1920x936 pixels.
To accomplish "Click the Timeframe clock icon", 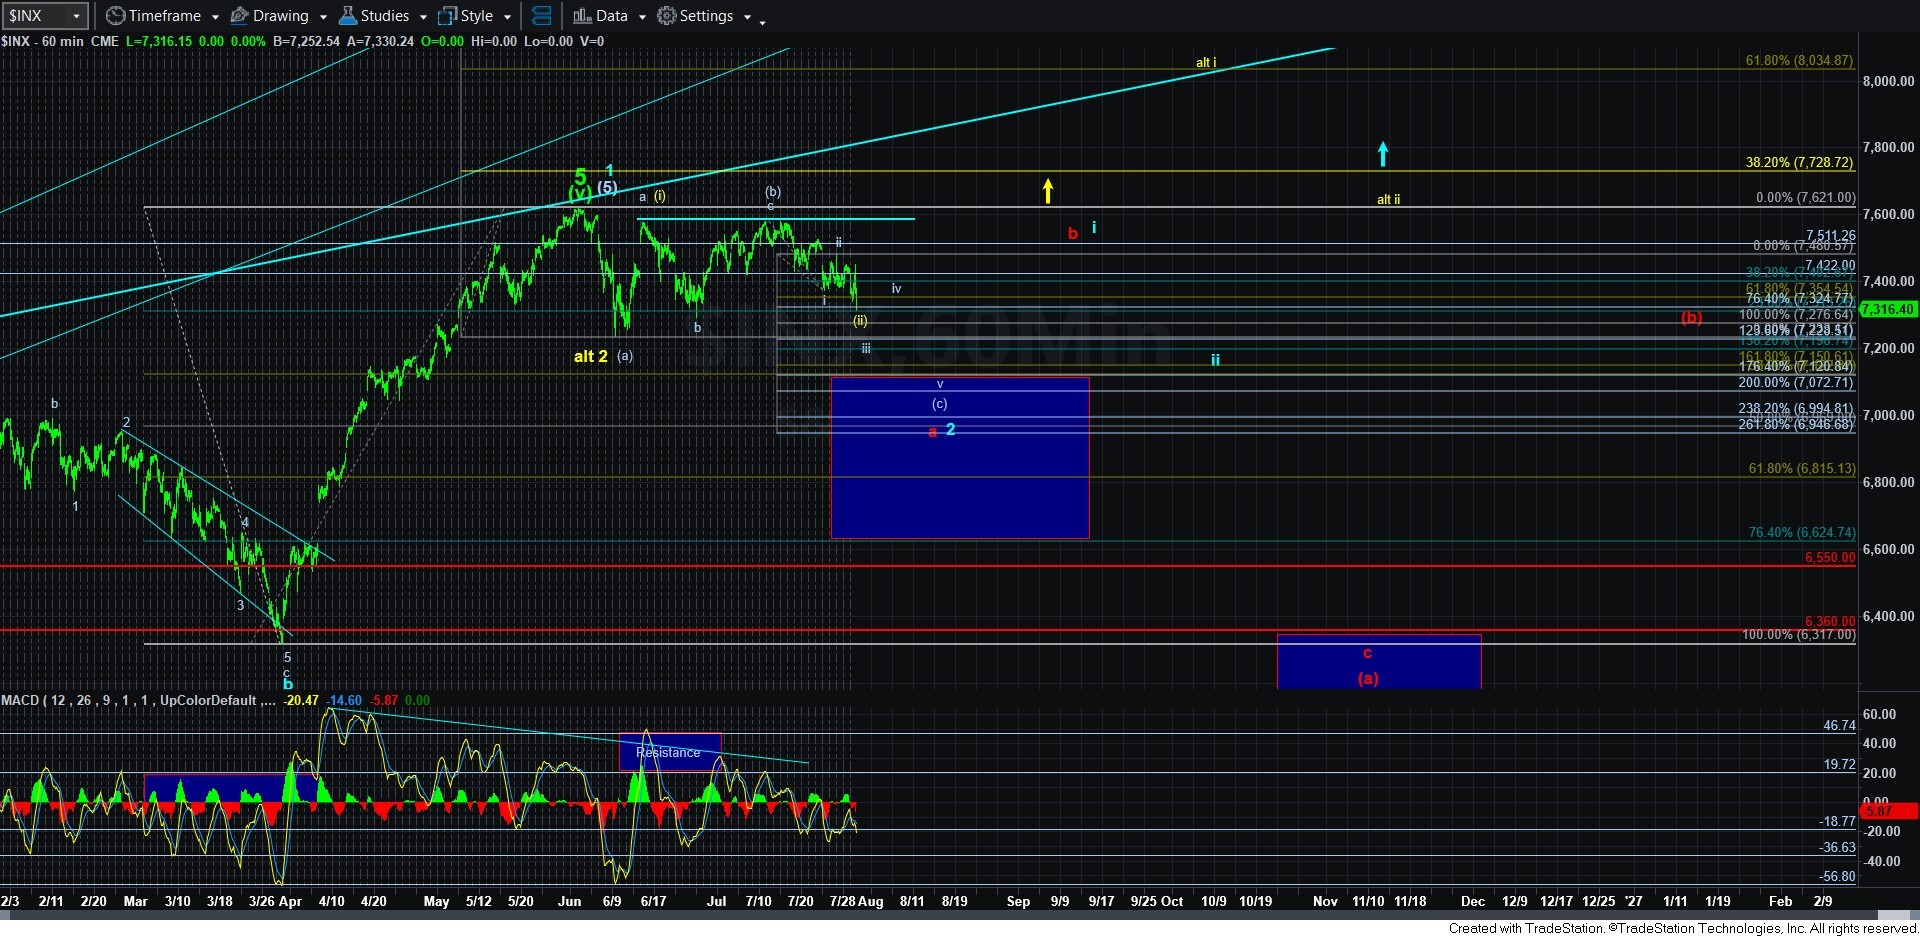I will pyautogui.click(x=116, y=16).
